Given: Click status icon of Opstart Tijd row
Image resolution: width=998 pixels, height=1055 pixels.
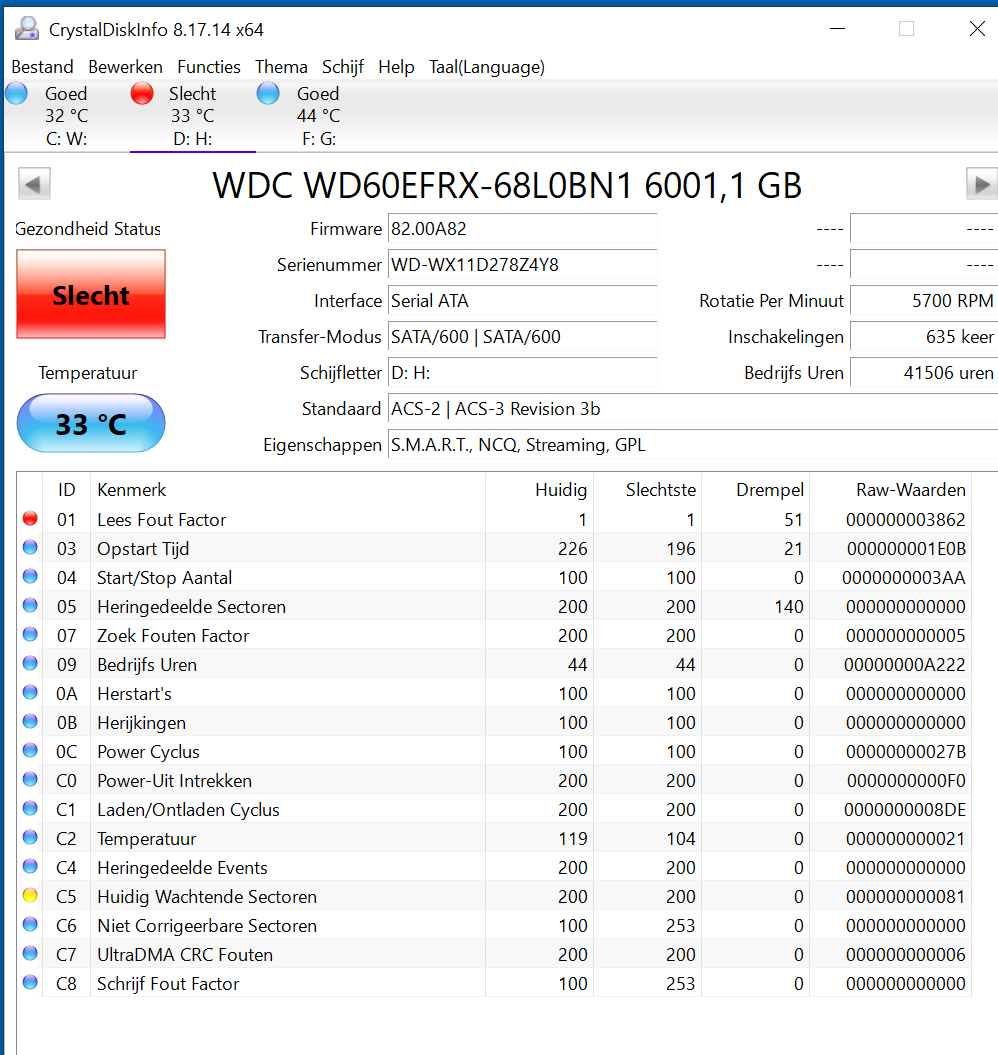Looking at the screenshot, I should 30,547.
